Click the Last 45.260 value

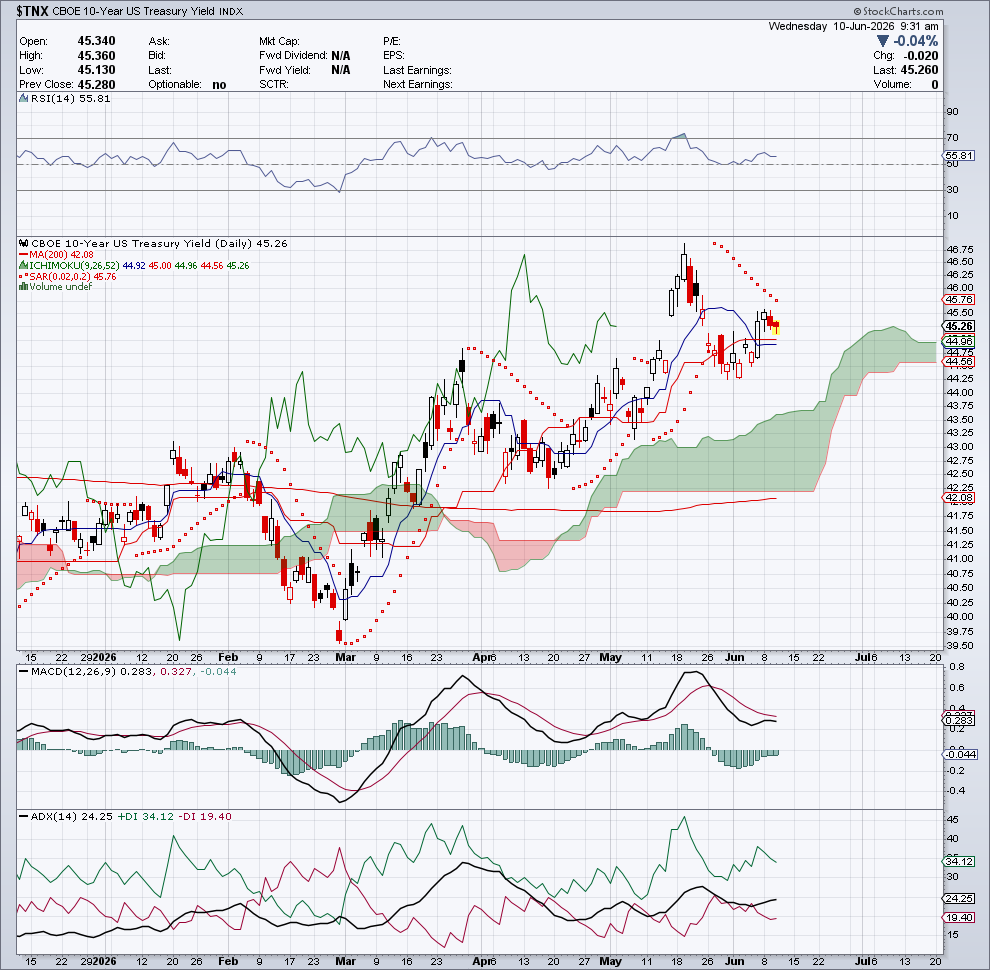pos(920,70)
